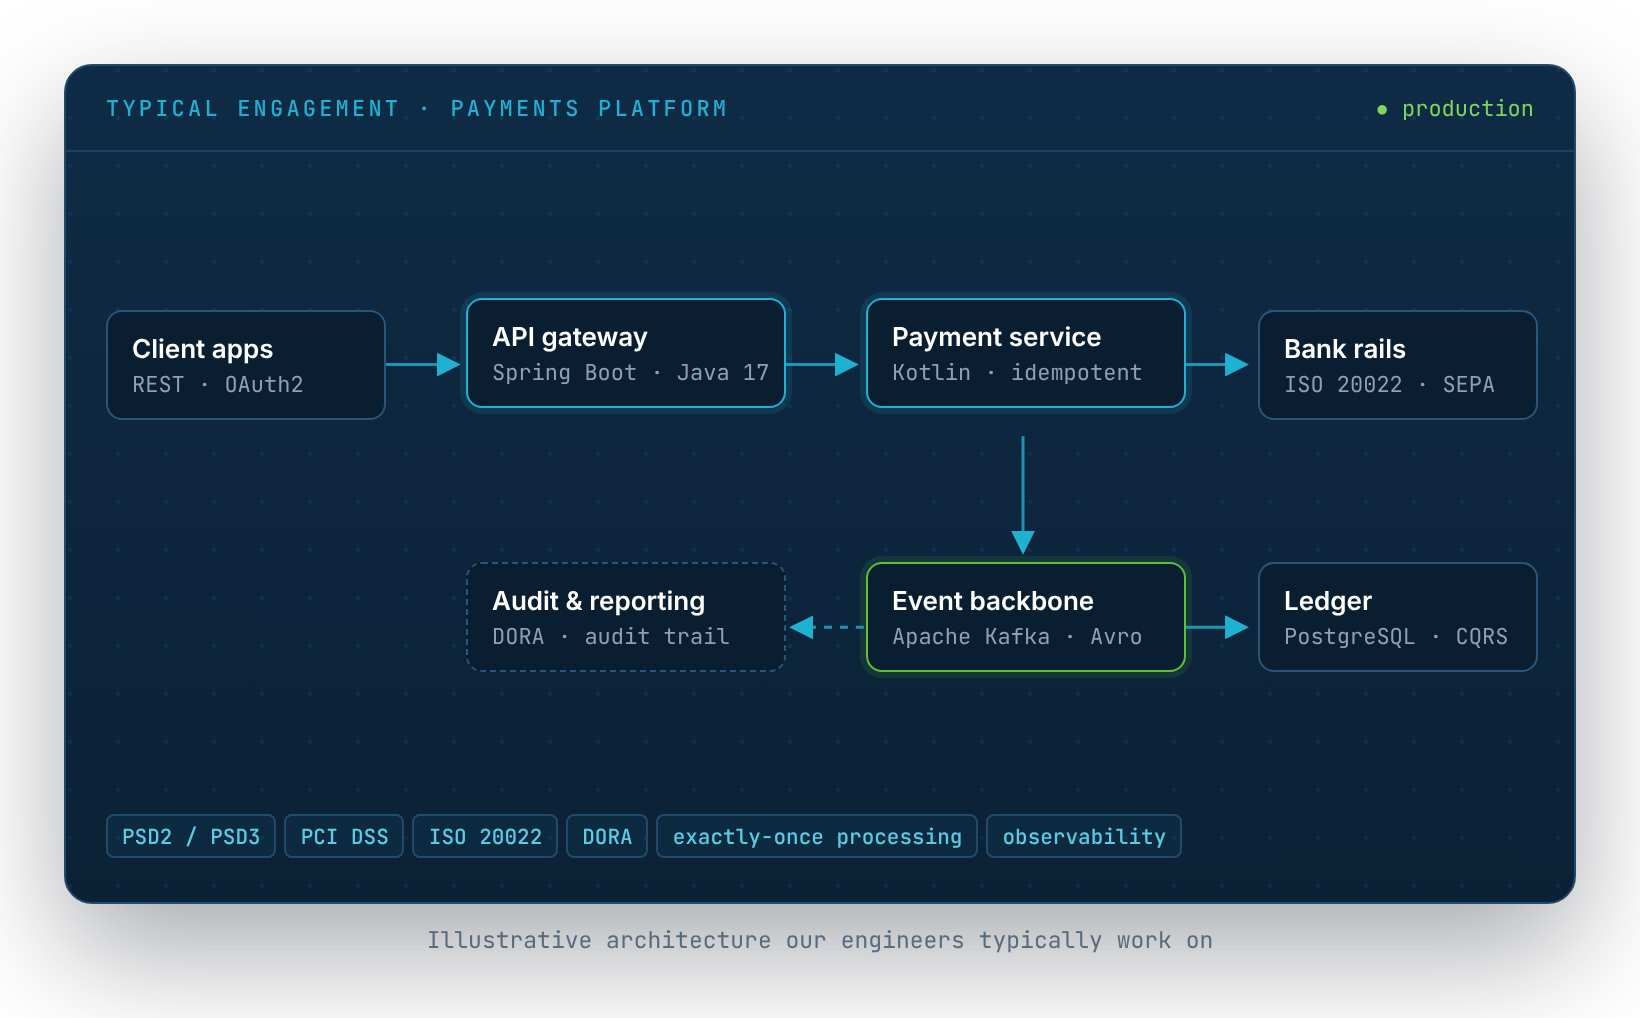Select the Ledger node
Image resolution: width=1640 pixels, height=1018 pixels.
[x=1397, y=617]
